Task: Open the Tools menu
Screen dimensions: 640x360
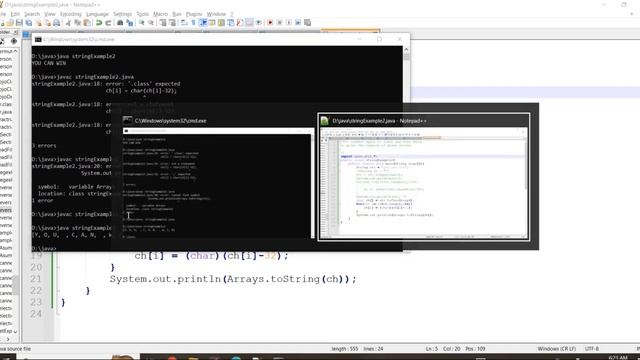Action: pos(142,14)
